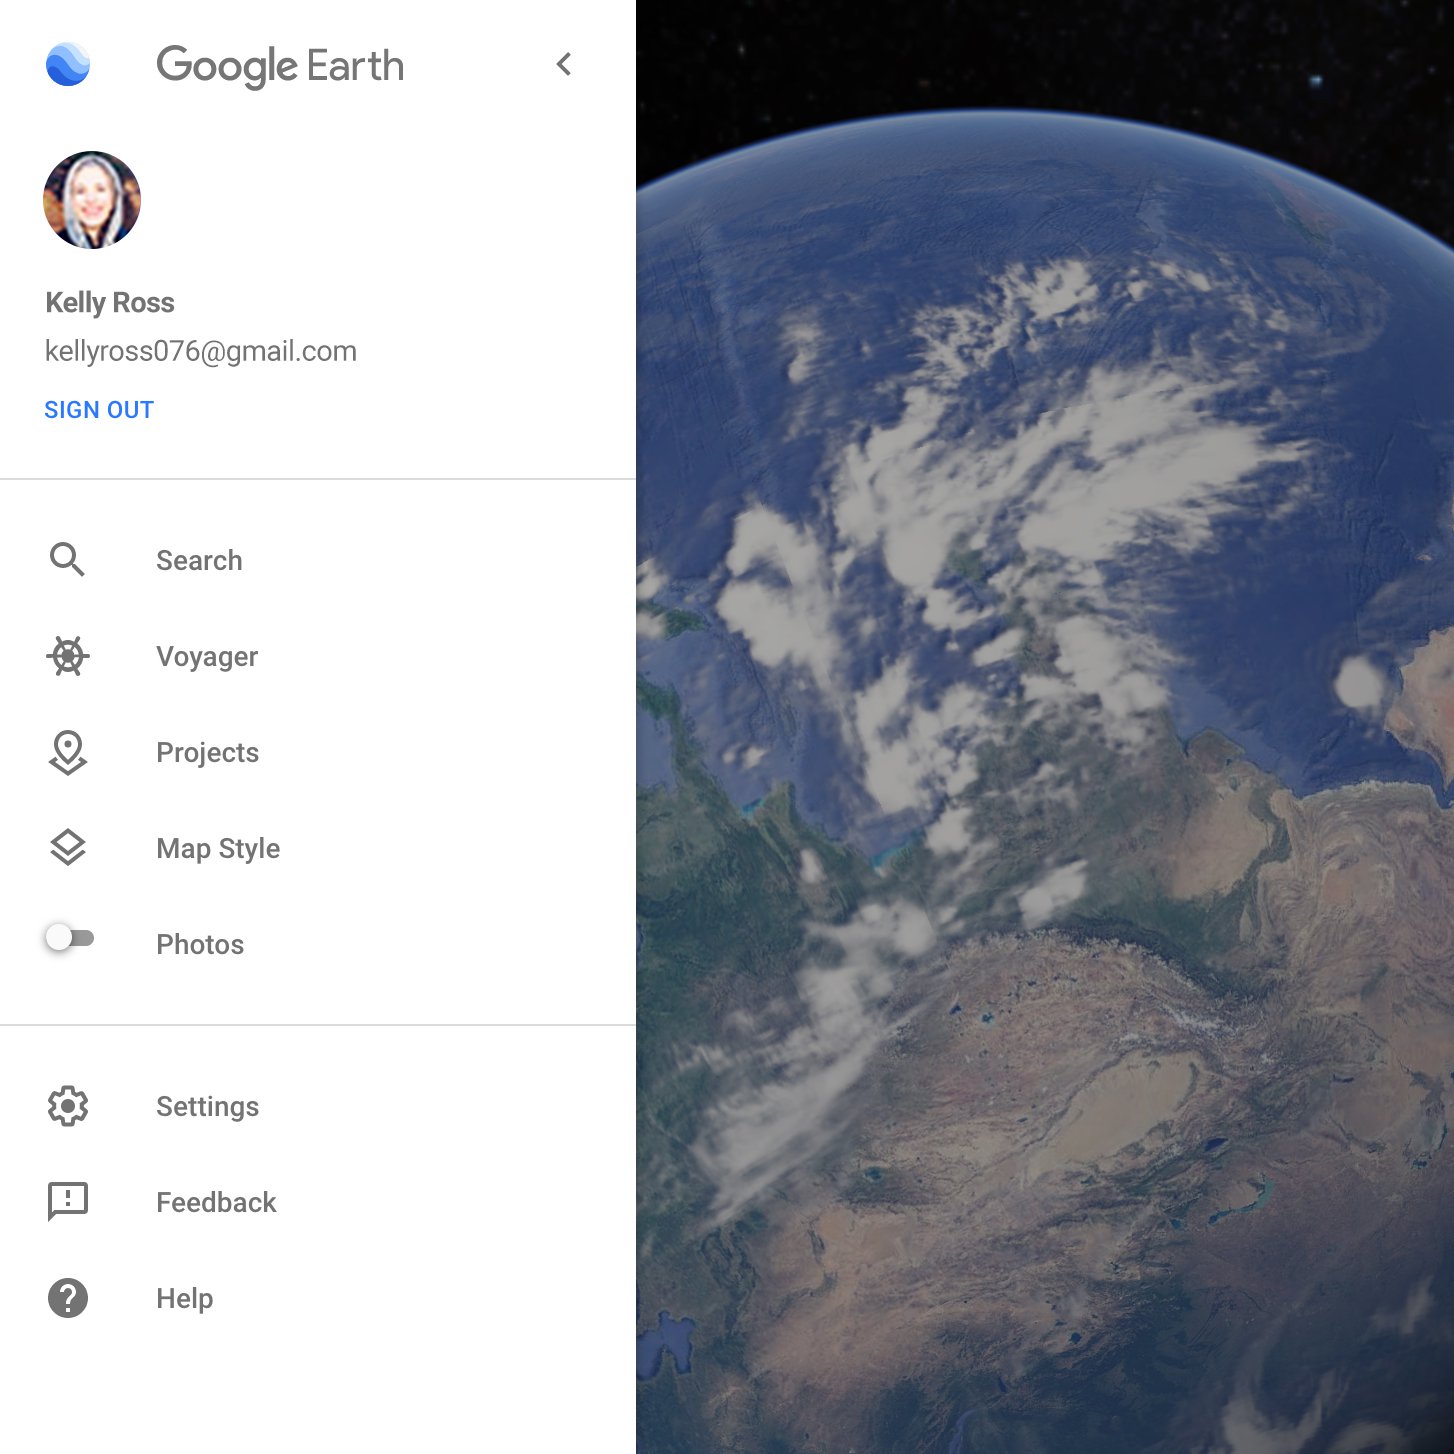
Task: Click the Help question mark icon
Action: pyautogui.click(x=68, y=1298)
